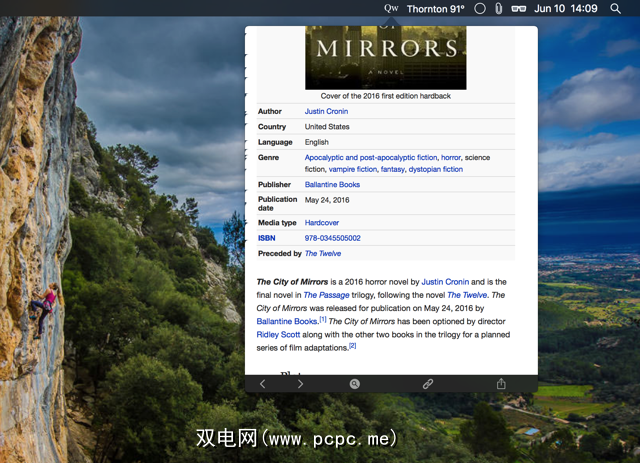This screenshot has height=463, width=640.
Task: Open Thornton 91° weather menu item
Action: tap(436, 9)
